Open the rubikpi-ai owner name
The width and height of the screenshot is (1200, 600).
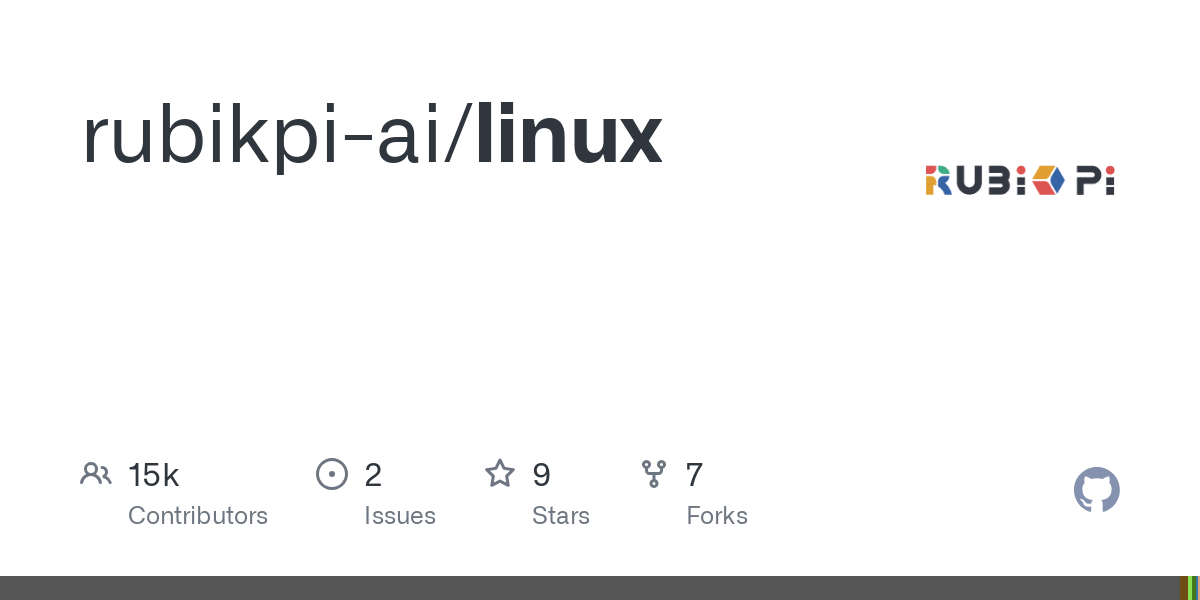coord(273,137)
